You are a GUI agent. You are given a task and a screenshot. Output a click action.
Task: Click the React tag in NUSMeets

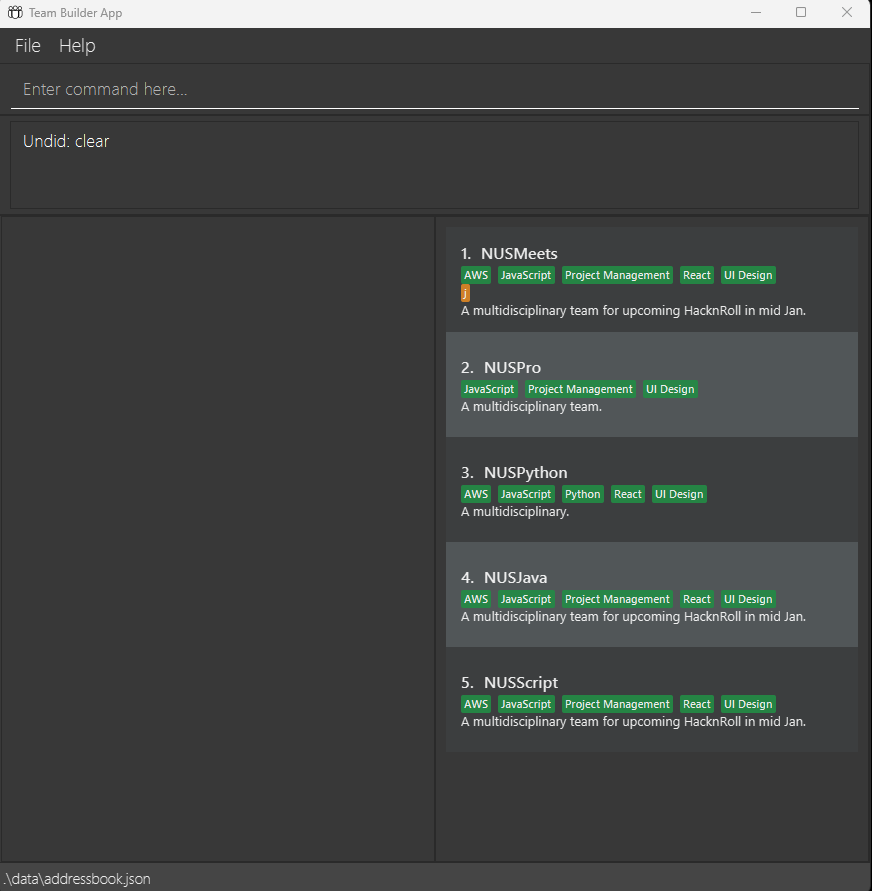(697, 275)
